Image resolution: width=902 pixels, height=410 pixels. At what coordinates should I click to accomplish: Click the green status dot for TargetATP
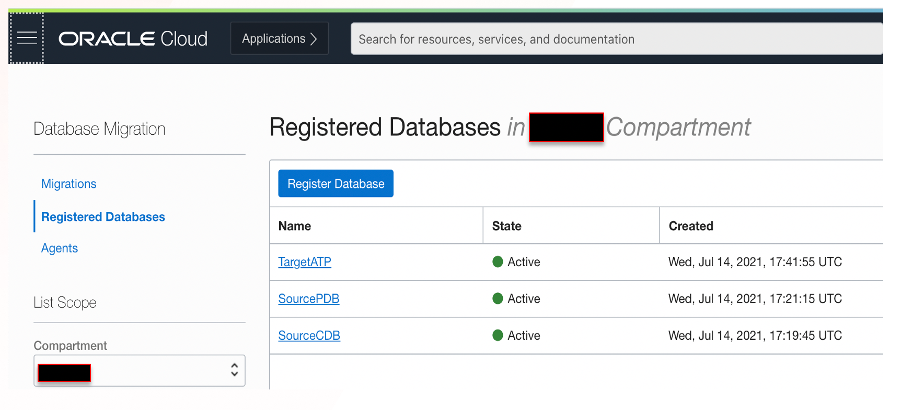pos(498,262)
